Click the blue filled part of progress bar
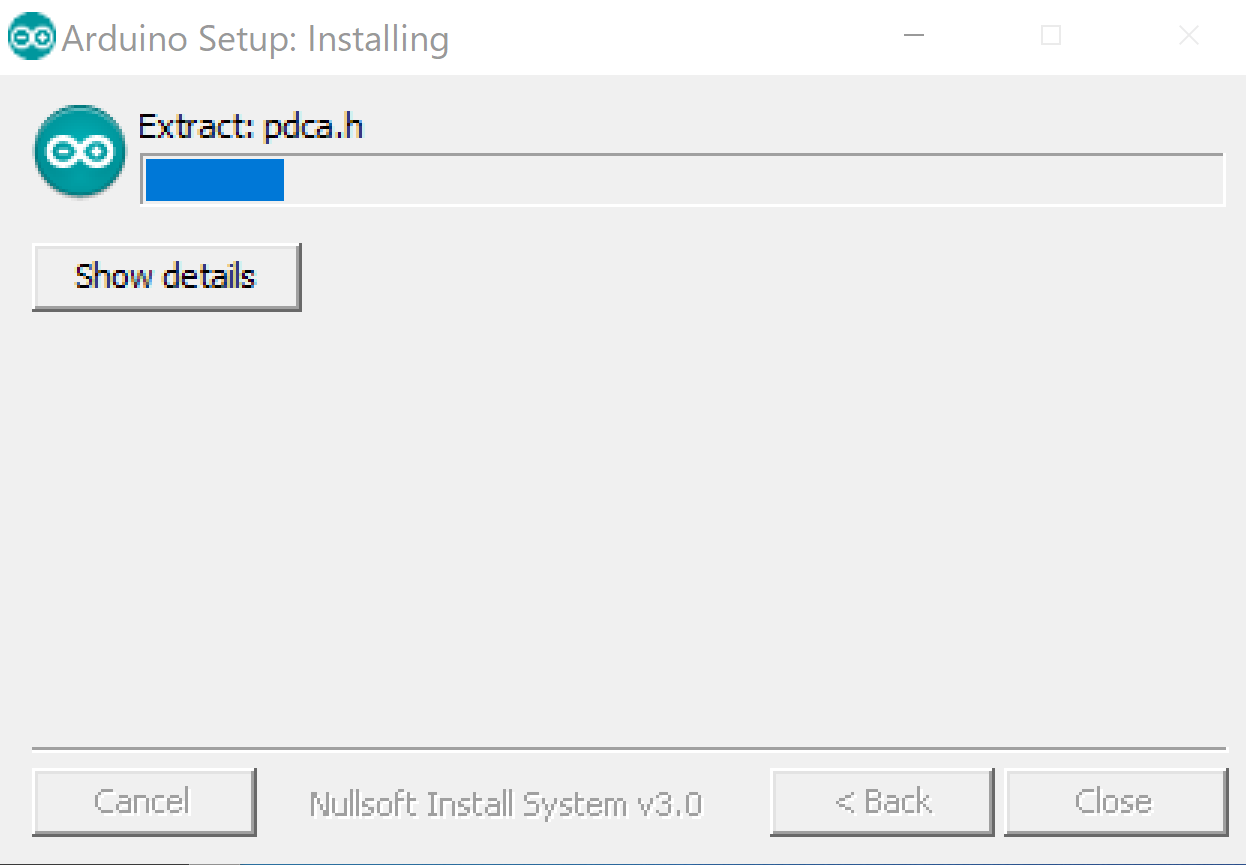Viewport: 1246px width, 865px height. point(215,180)
